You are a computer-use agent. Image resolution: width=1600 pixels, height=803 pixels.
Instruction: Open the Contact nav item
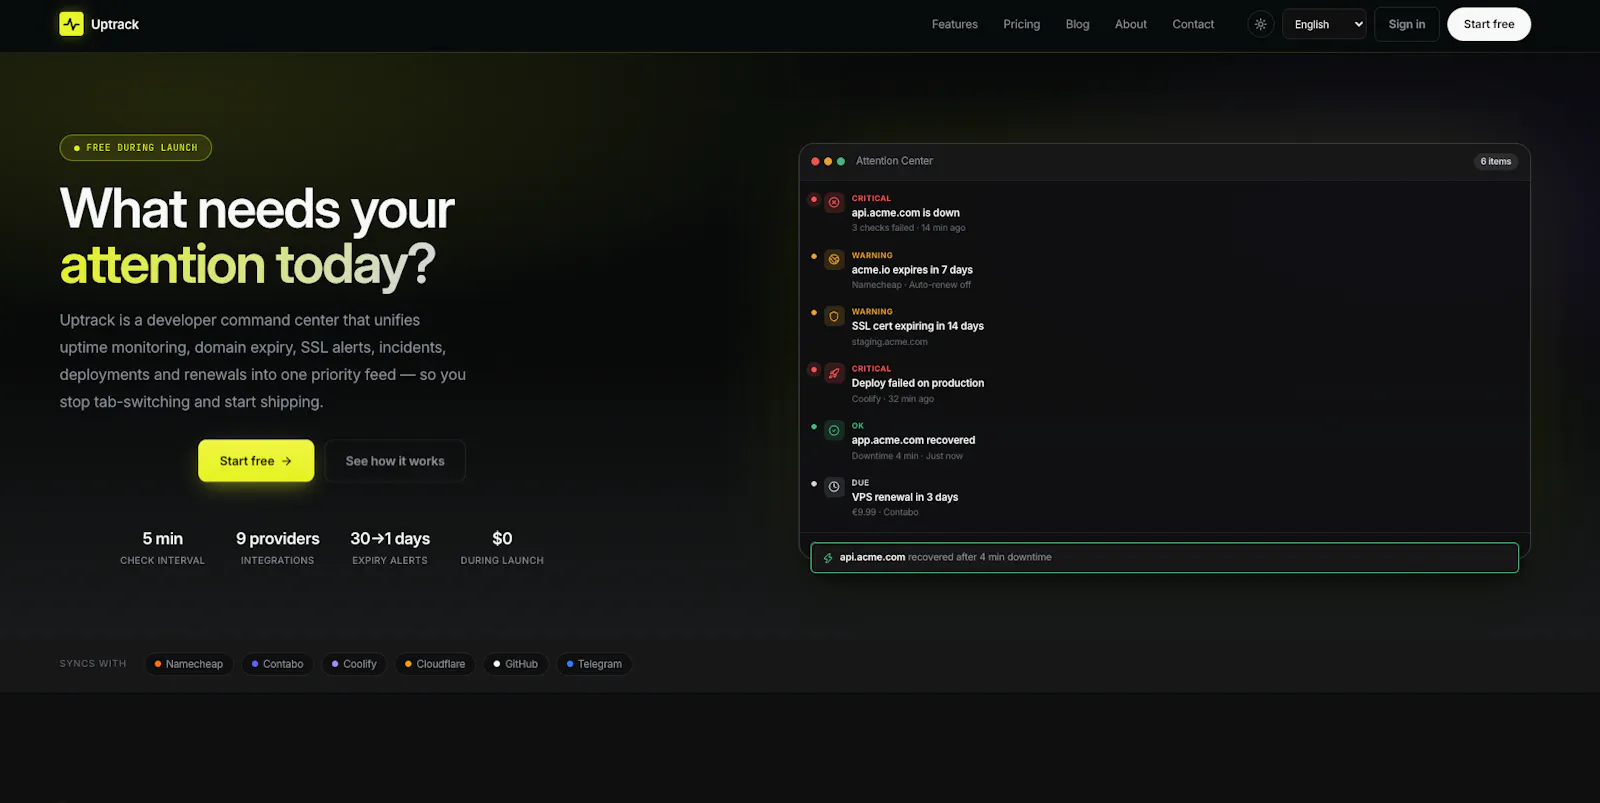(x=1193, y=24)
